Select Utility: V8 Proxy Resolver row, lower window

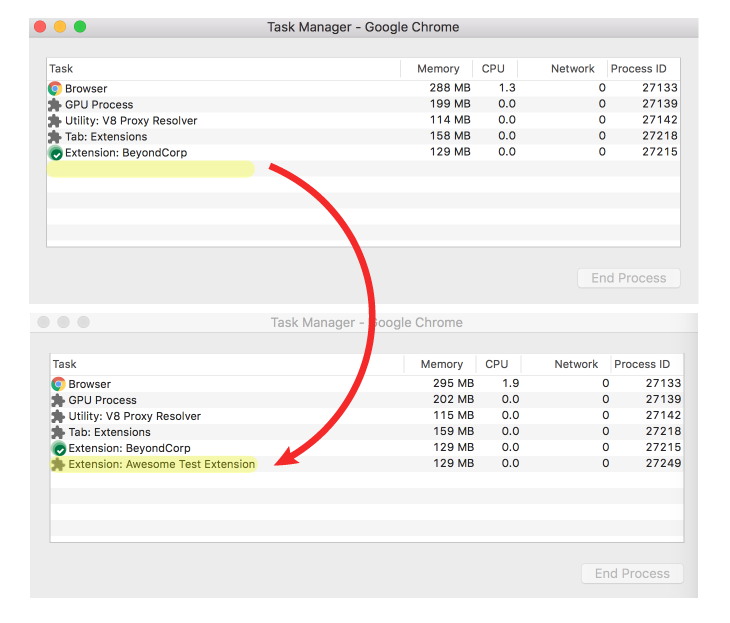point(366,416)
